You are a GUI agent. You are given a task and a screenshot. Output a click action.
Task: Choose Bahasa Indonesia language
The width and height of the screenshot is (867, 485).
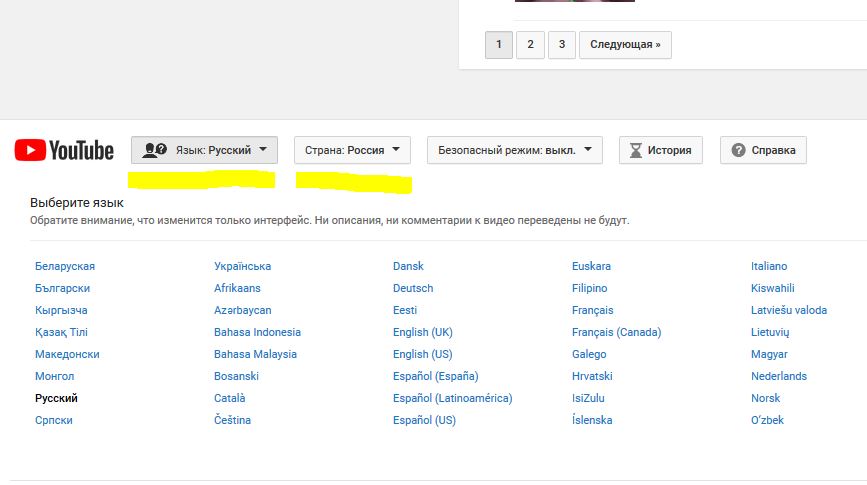(x=257, y=332)
